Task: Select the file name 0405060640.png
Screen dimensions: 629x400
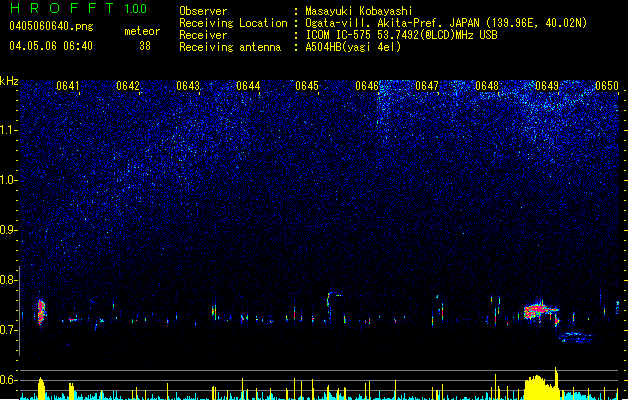Action: point(51,26)
